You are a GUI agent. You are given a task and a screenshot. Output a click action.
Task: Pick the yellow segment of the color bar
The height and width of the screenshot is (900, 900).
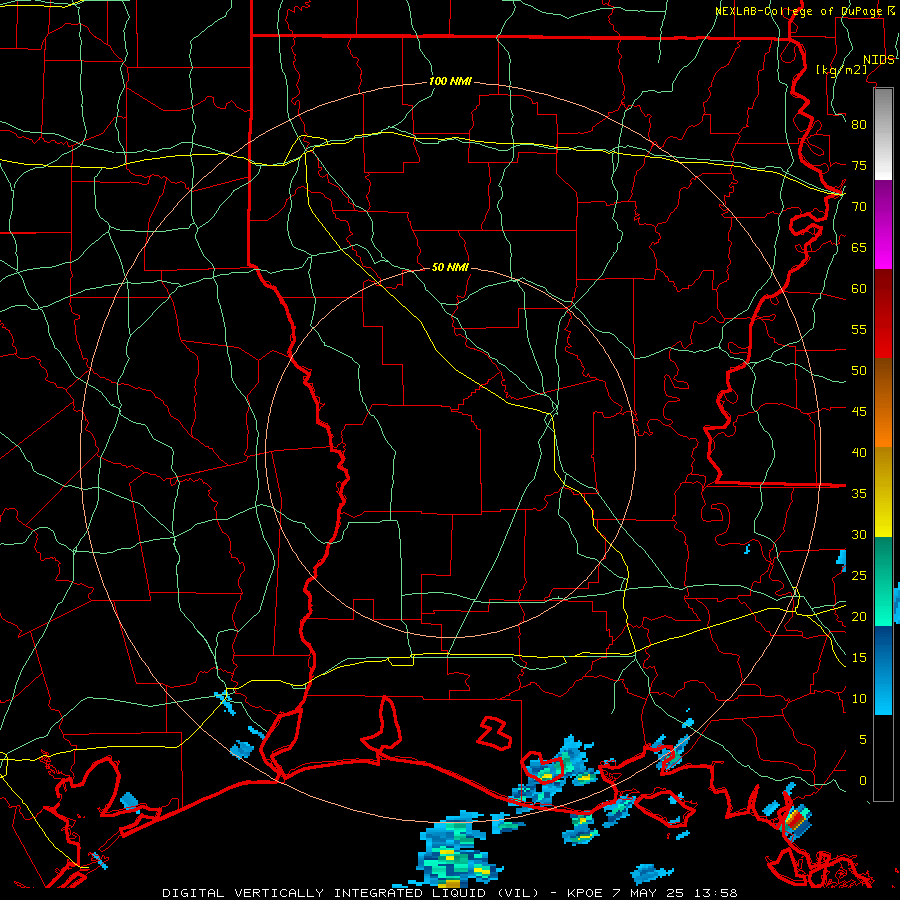click(883, 492)
